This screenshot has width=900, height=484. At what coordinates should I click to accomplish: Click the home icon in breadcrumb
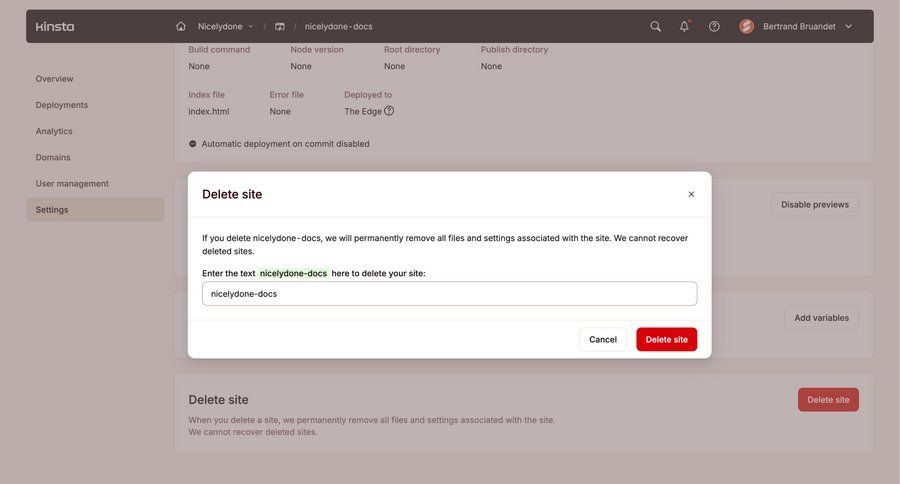coord(181,26)
